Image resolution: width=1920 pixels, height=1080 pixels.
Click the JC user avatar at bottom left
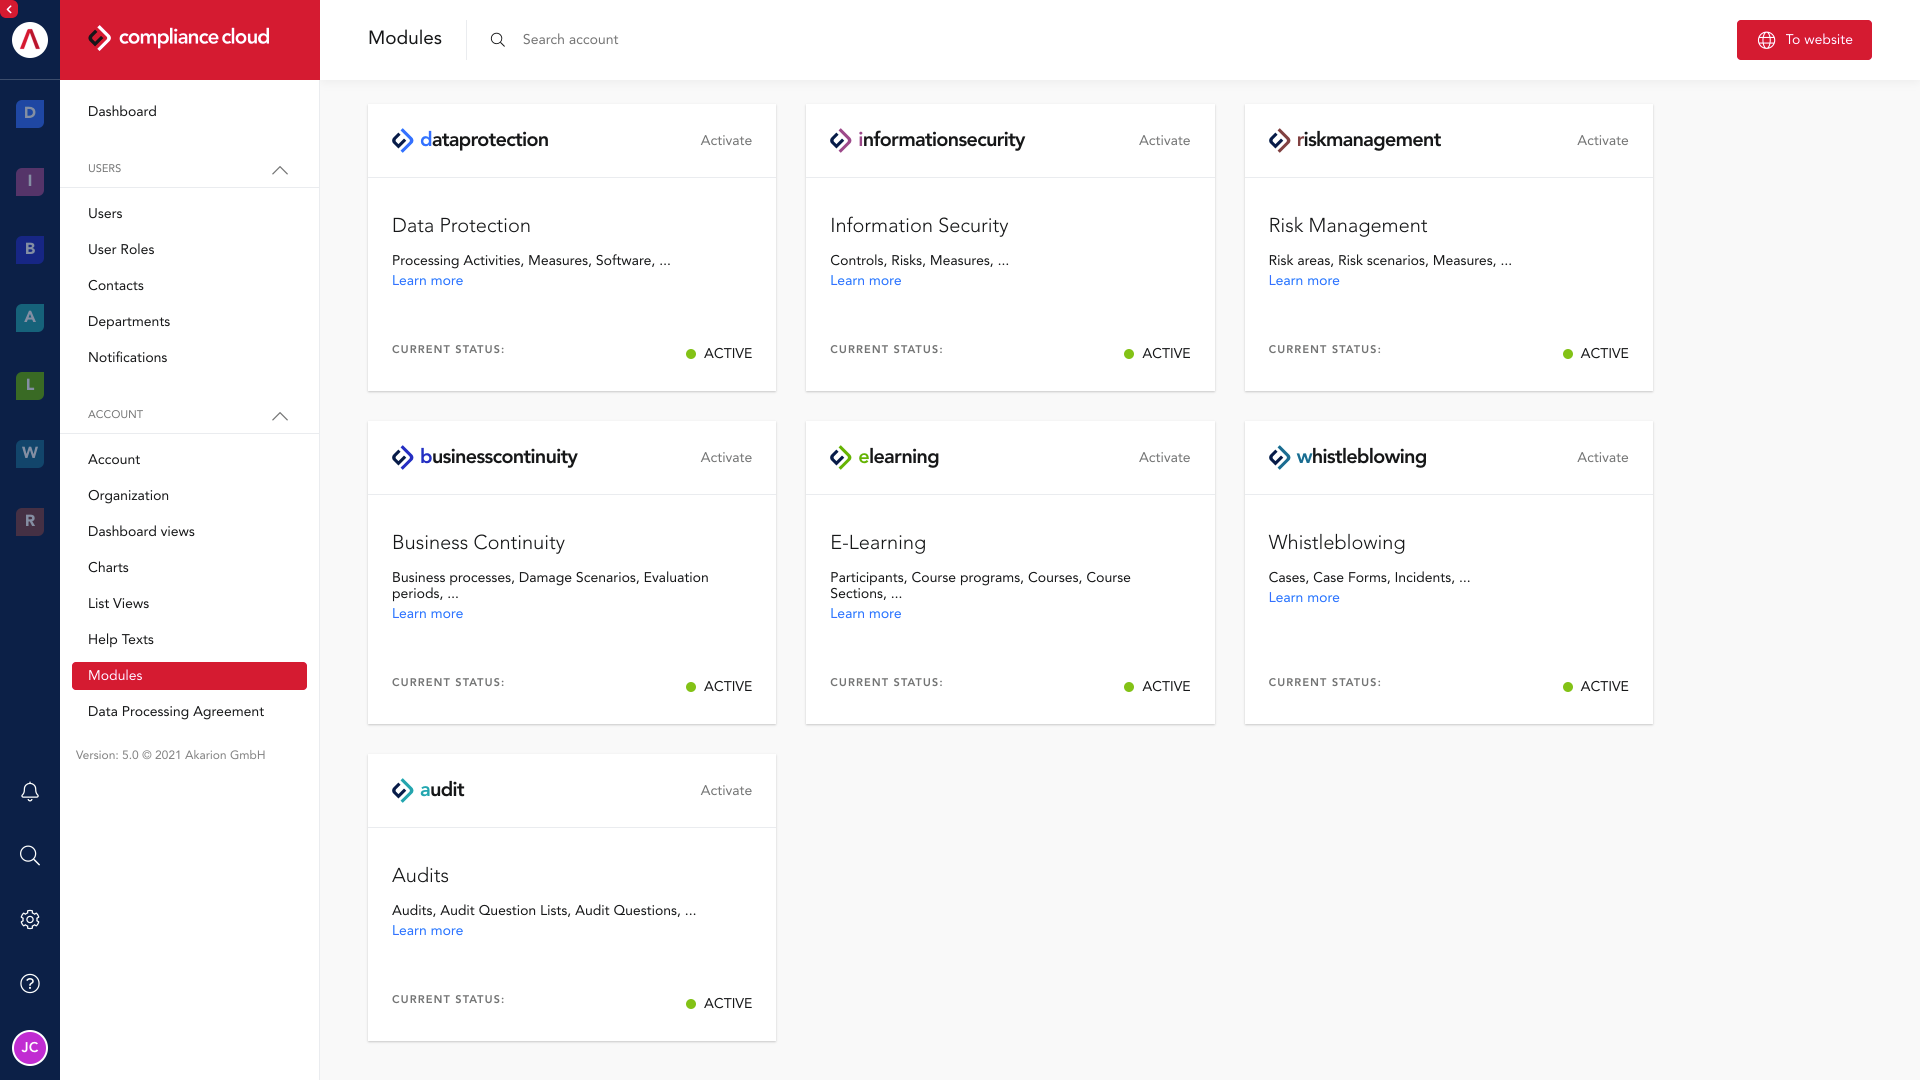click(30, 1048)
